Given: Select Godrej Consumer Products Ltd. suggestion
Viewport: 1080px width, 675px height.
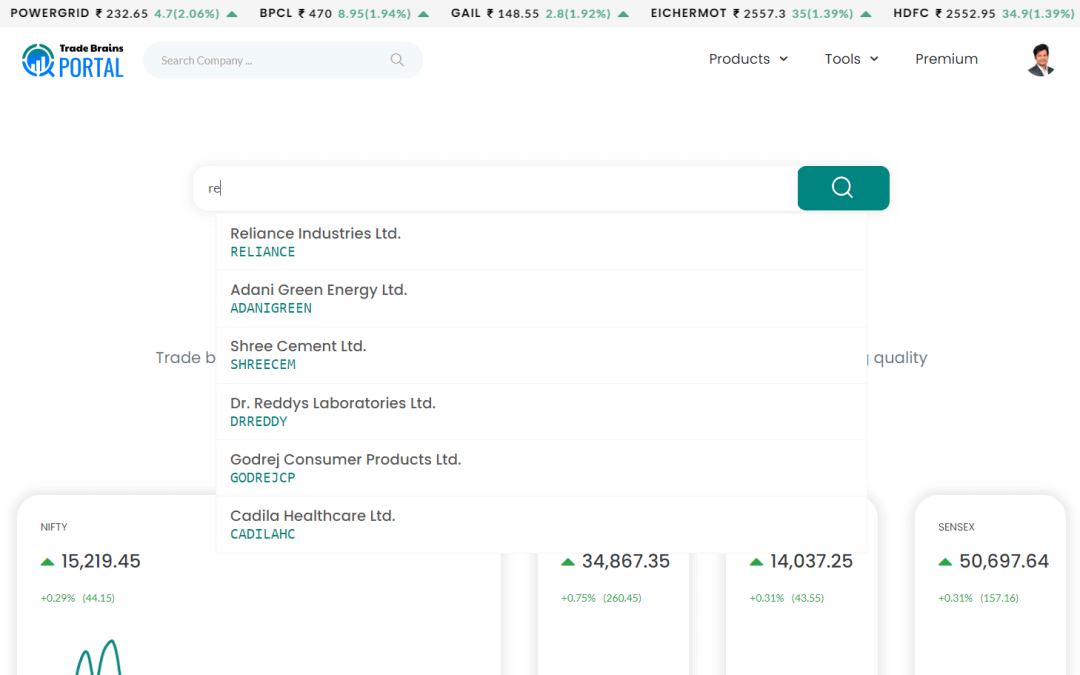Looking at the screenshot, I should tap(541, 468).
